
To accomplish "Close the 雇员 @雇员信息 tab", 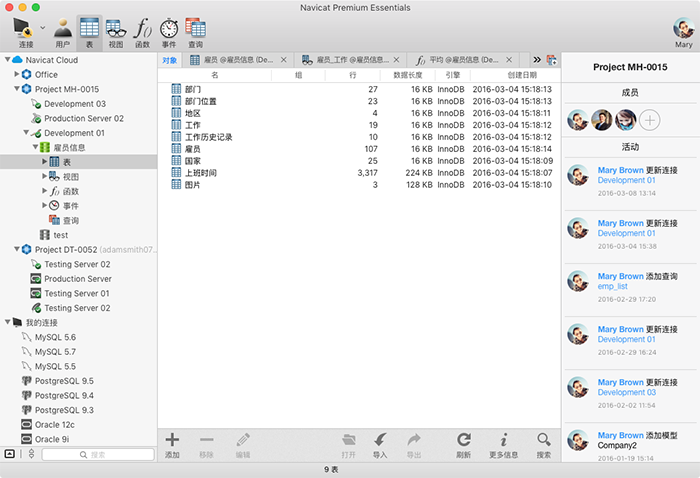I will coord(283,60).
